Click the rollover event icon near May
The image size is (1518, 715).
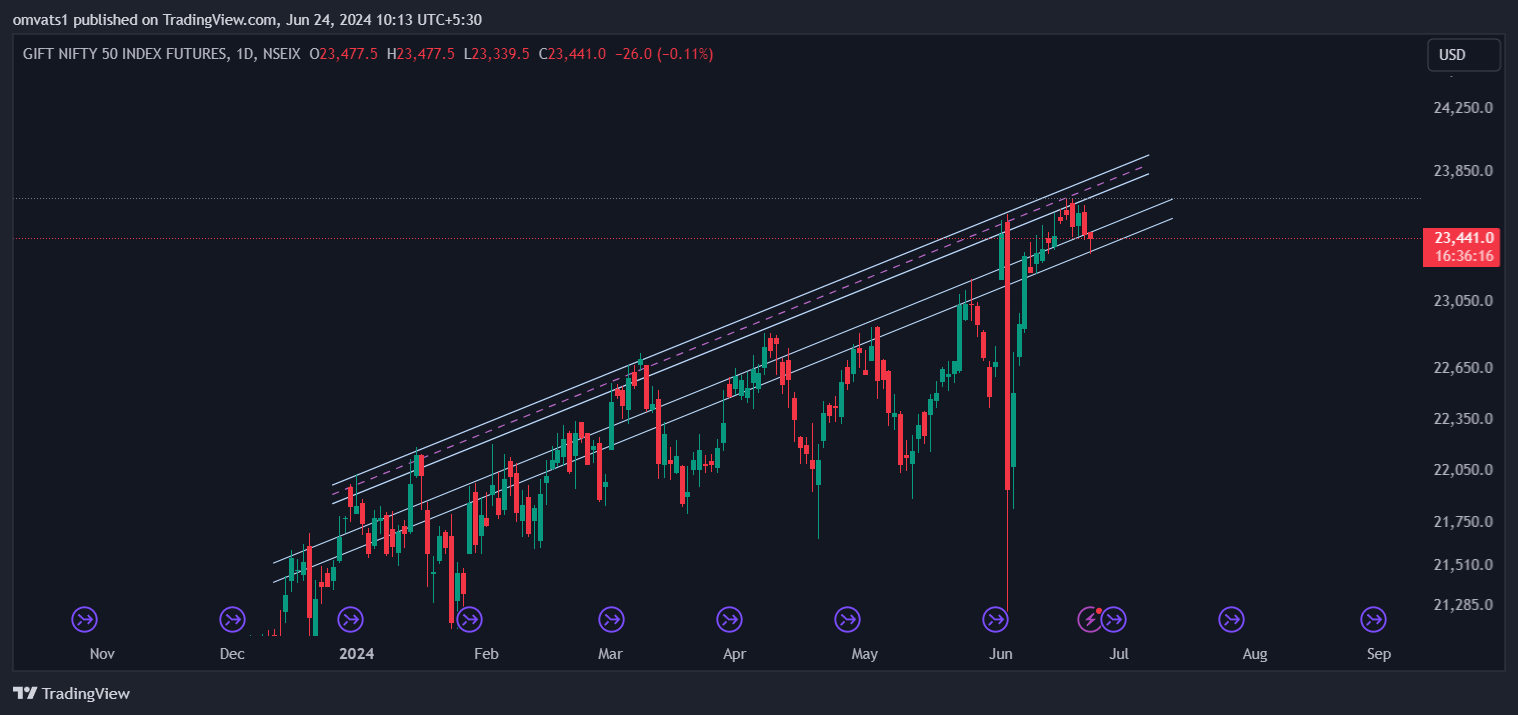pos(847,620)
